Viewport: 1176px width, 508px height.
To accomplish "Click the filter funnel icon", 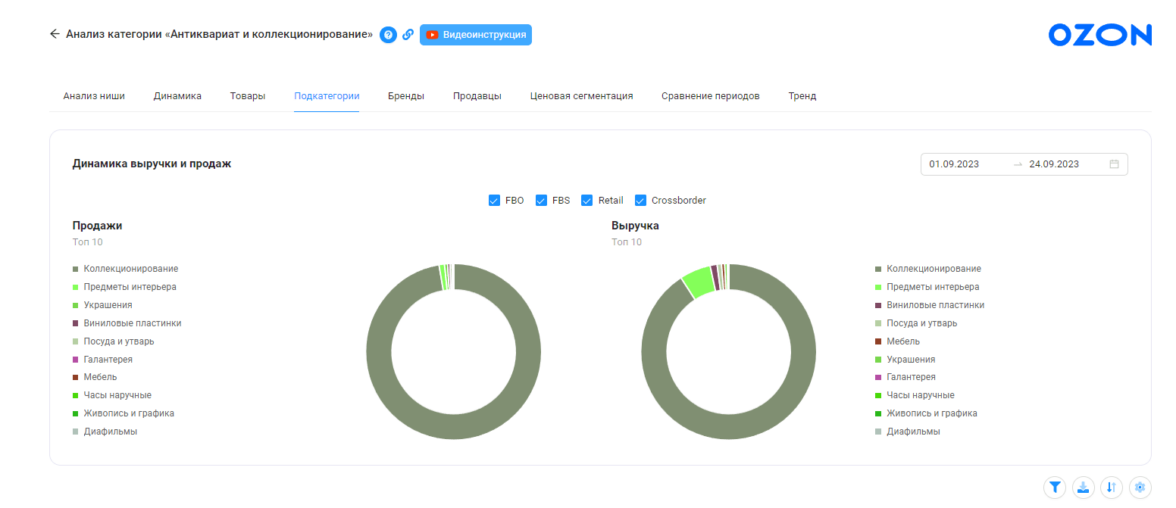I will coord(1055,487).
